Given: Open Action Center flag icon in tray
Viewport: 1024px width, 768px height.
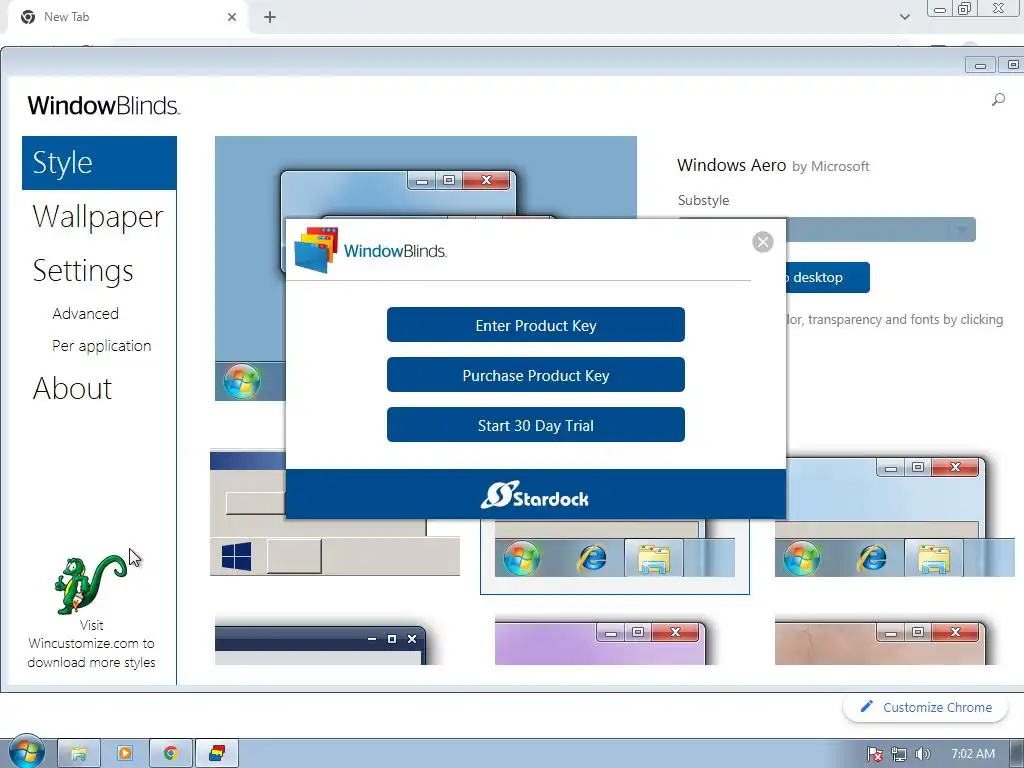Looking at the screenshot, I should coord(874,754).
